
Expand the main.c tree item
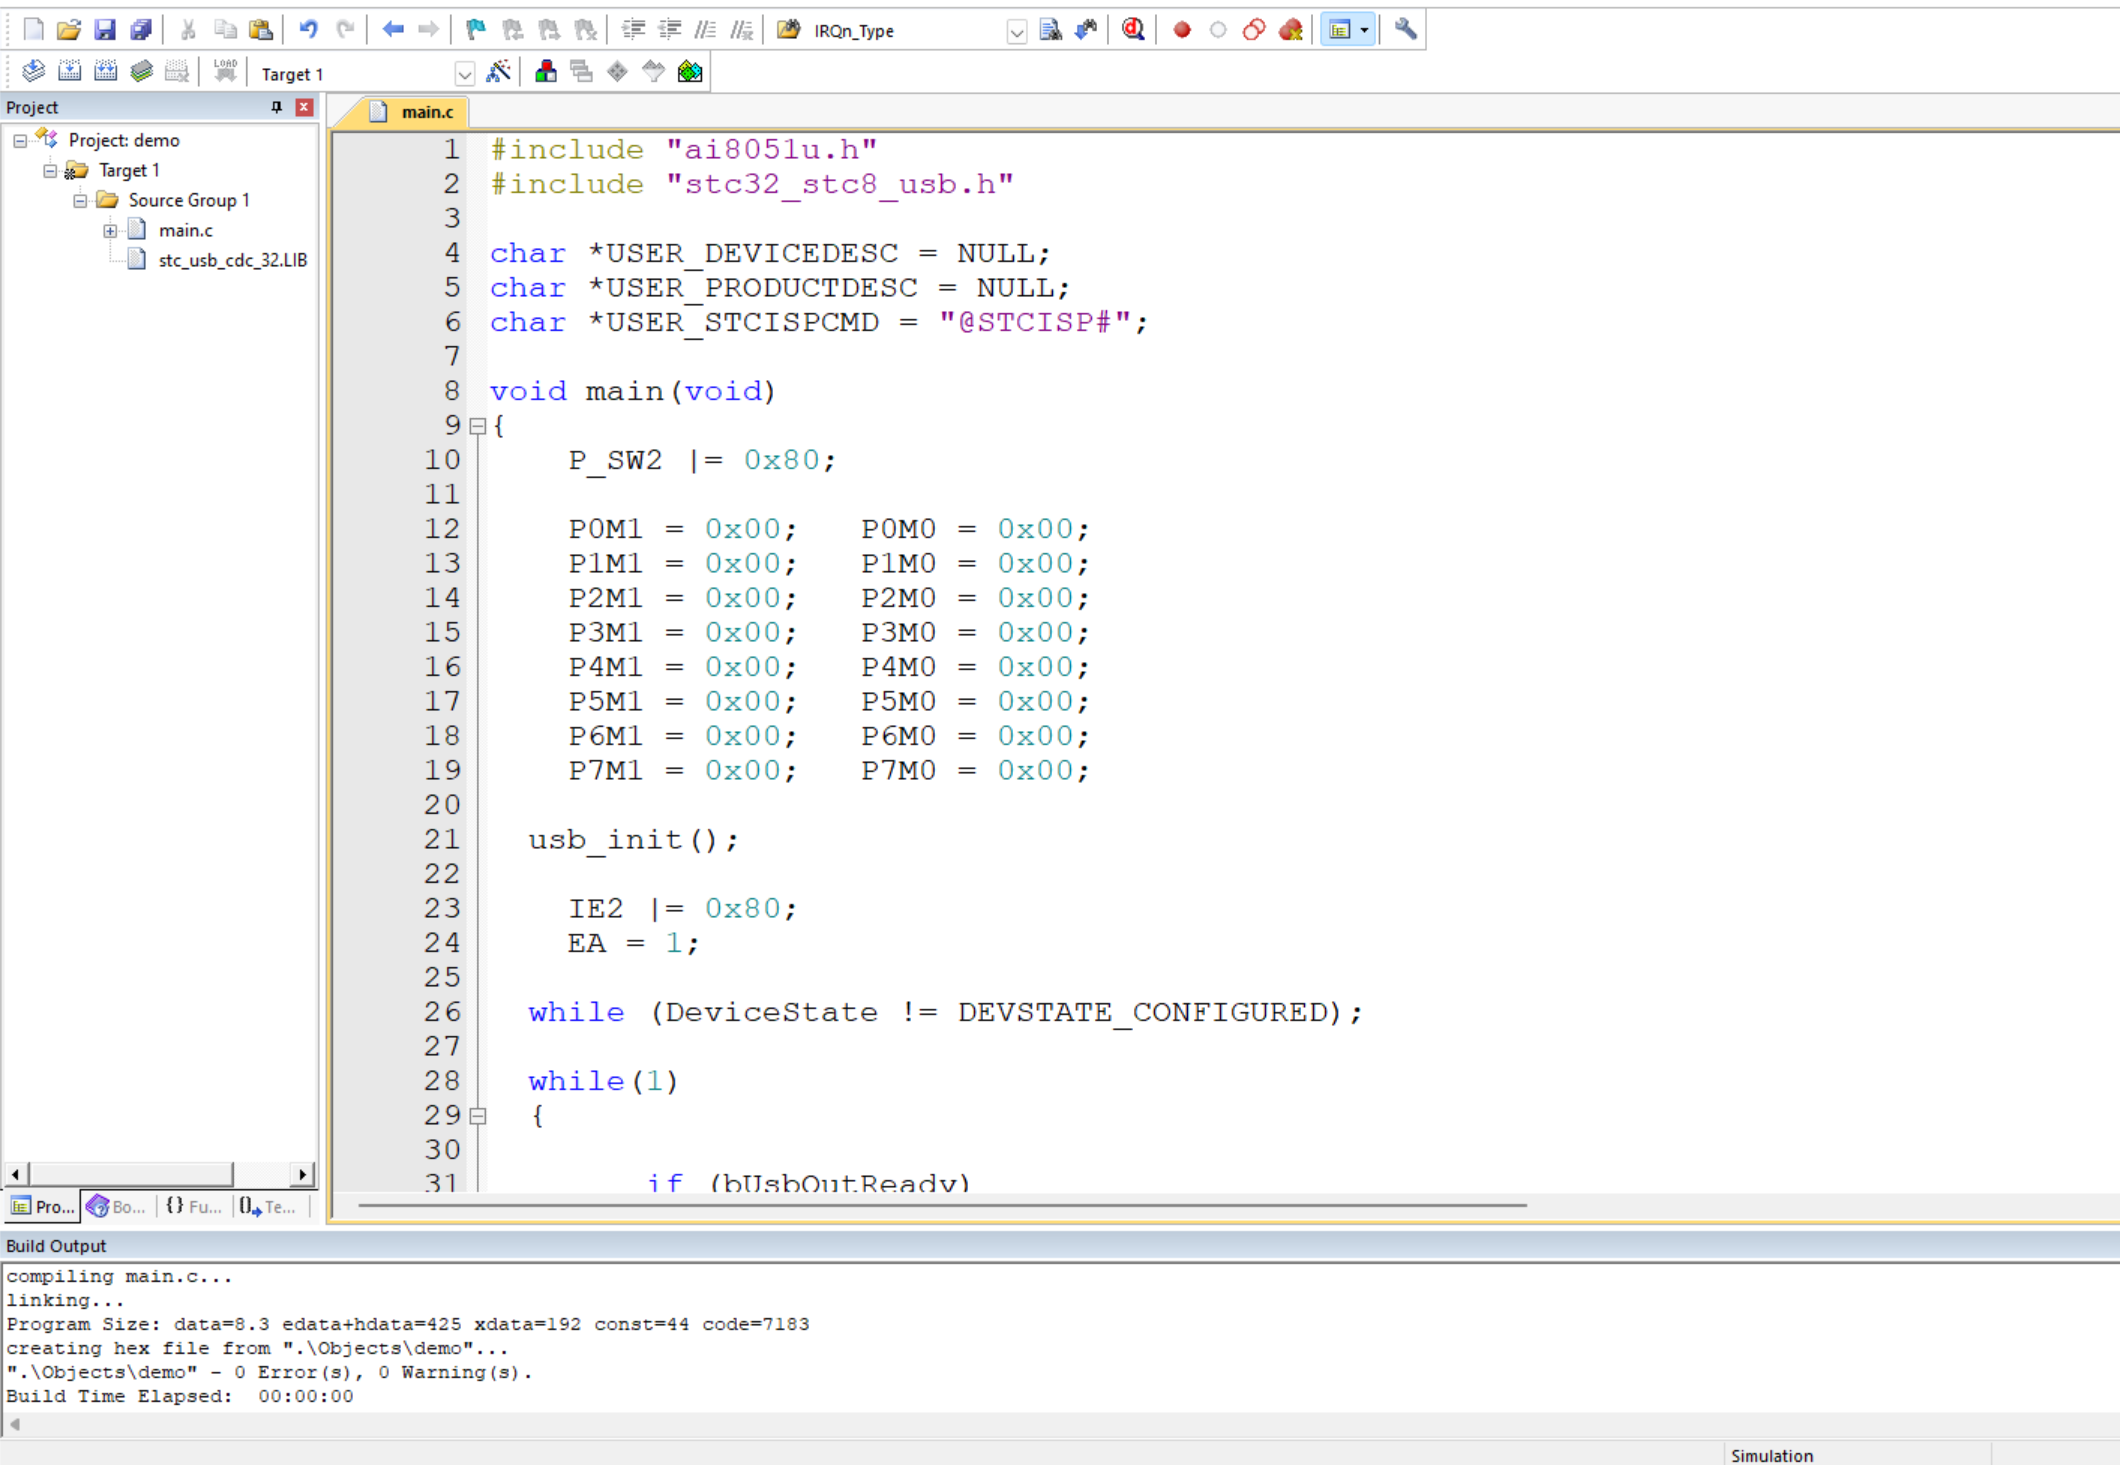click(x=110, y=231)
